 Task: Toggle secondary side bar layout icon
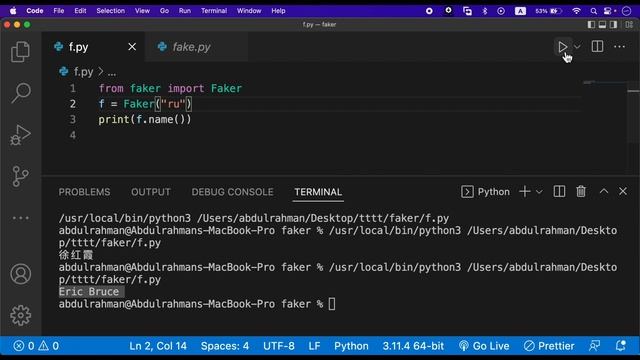pyautogui.click(x=613, y=24)
